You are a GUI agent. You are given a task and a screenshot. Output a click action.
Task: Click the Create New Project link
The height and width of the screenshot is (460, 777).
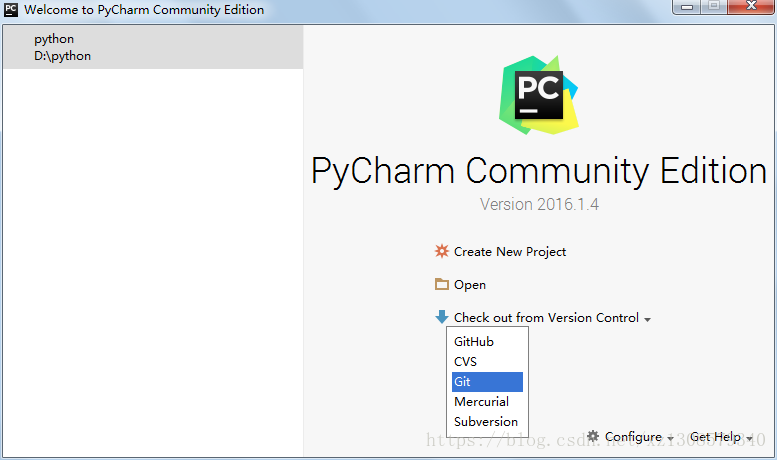(510, 252)
